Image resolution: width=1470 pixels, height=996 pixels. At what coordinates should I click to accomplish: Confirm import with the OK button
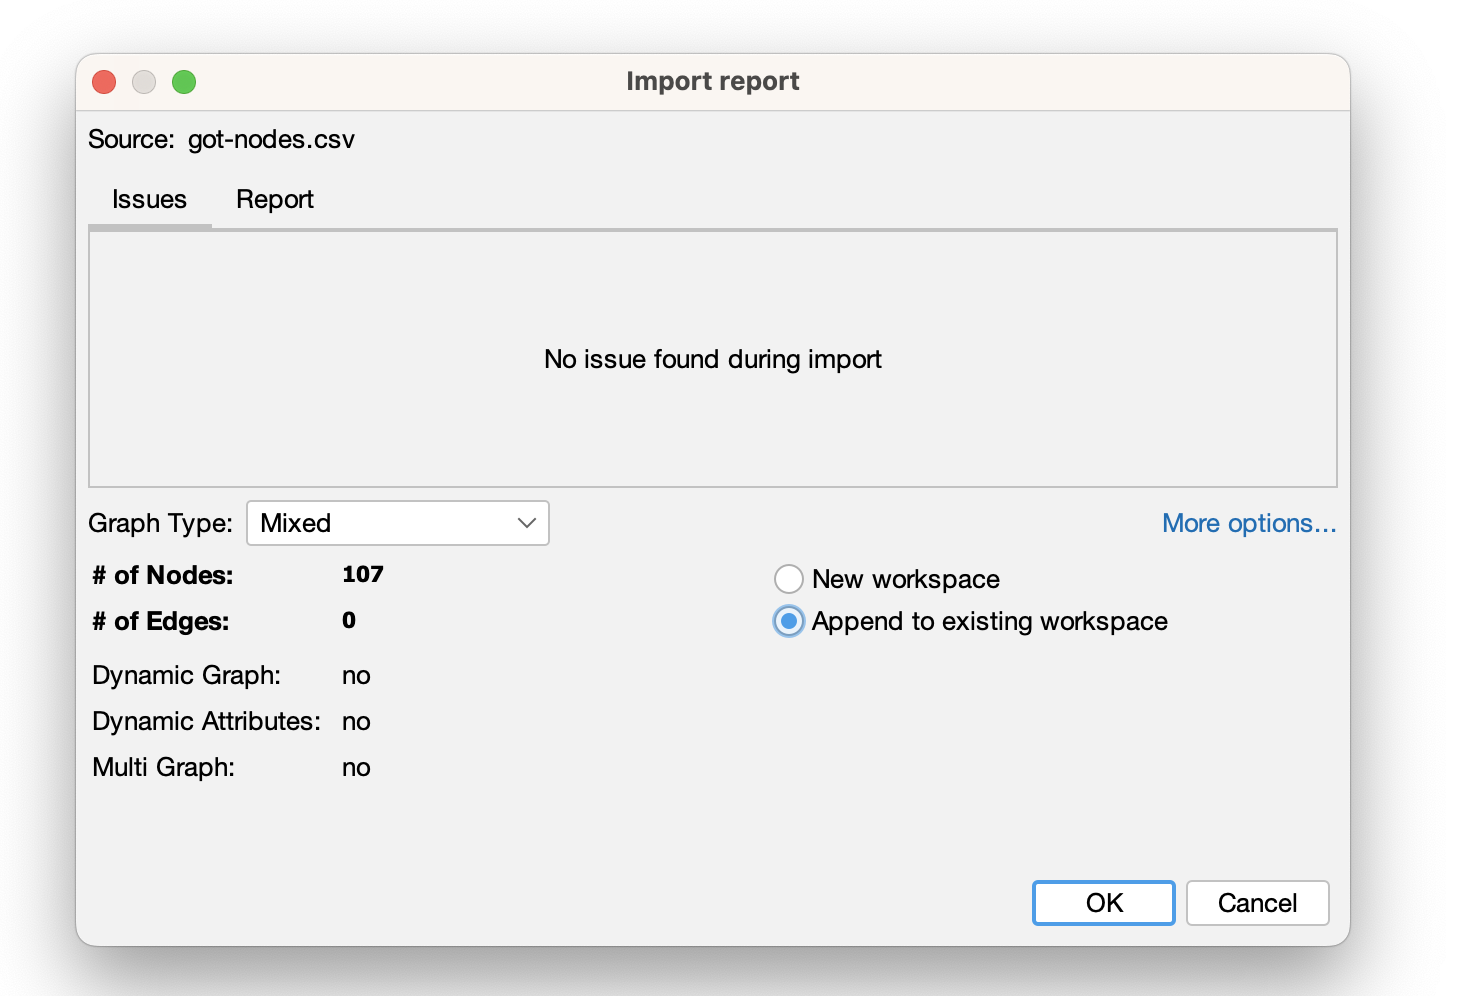click(1103, 903)
